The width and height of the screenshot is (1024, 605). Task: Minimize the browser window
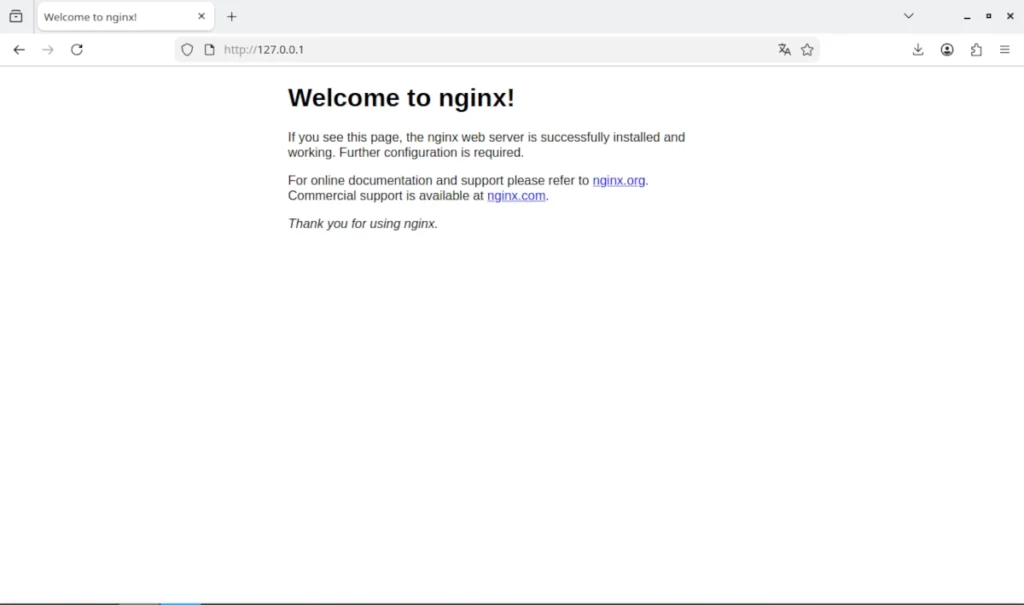pyautogui.click(x=967, y=16)
